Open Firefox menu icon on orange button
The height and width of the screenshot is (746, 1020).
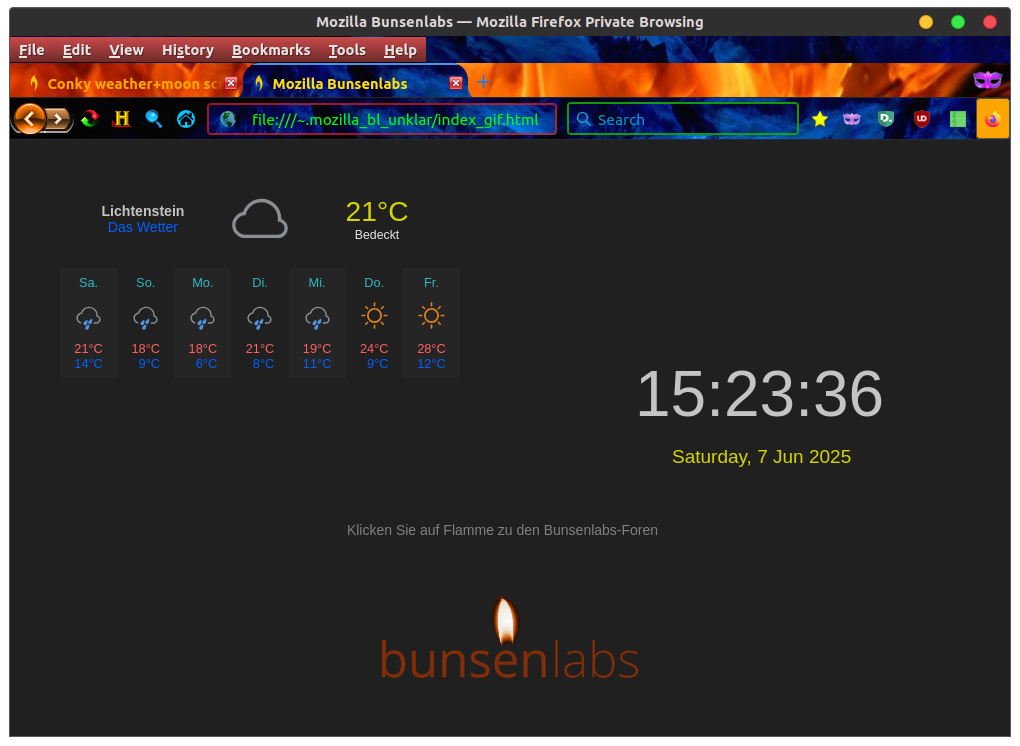pyautogui.click(x=993, y=119)
